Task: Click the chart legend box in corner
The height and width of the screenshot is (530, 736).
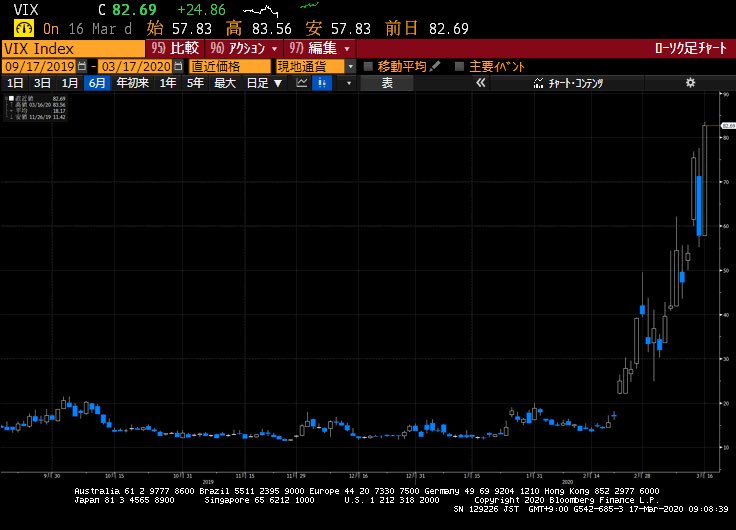Action: [x=35, y=108]
